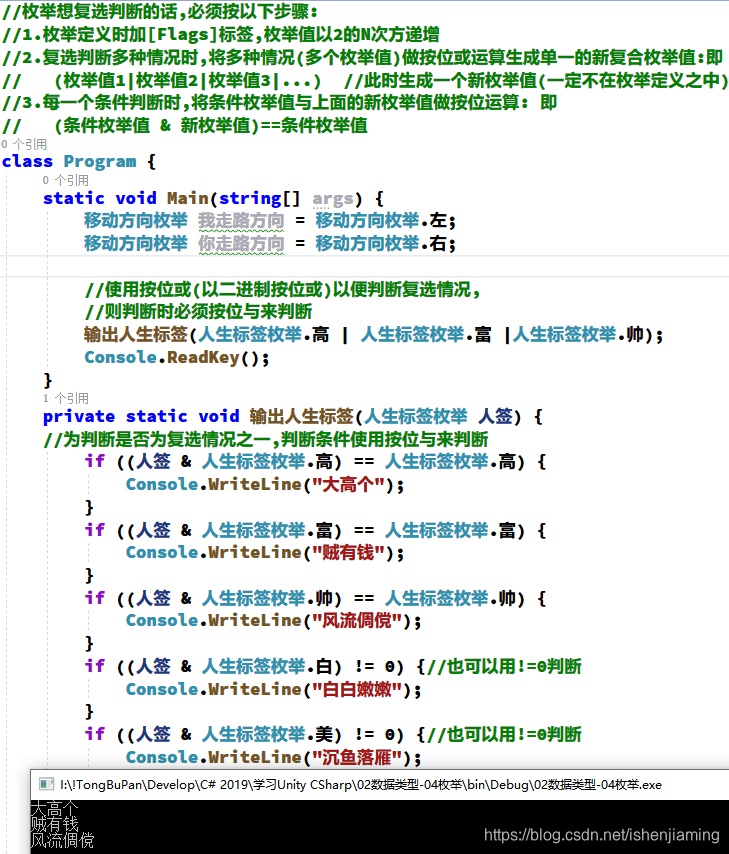Click the 输出人生标签 call inside Main
The width and height of the screenshot is (729, 854).
(x=136, y=334)
